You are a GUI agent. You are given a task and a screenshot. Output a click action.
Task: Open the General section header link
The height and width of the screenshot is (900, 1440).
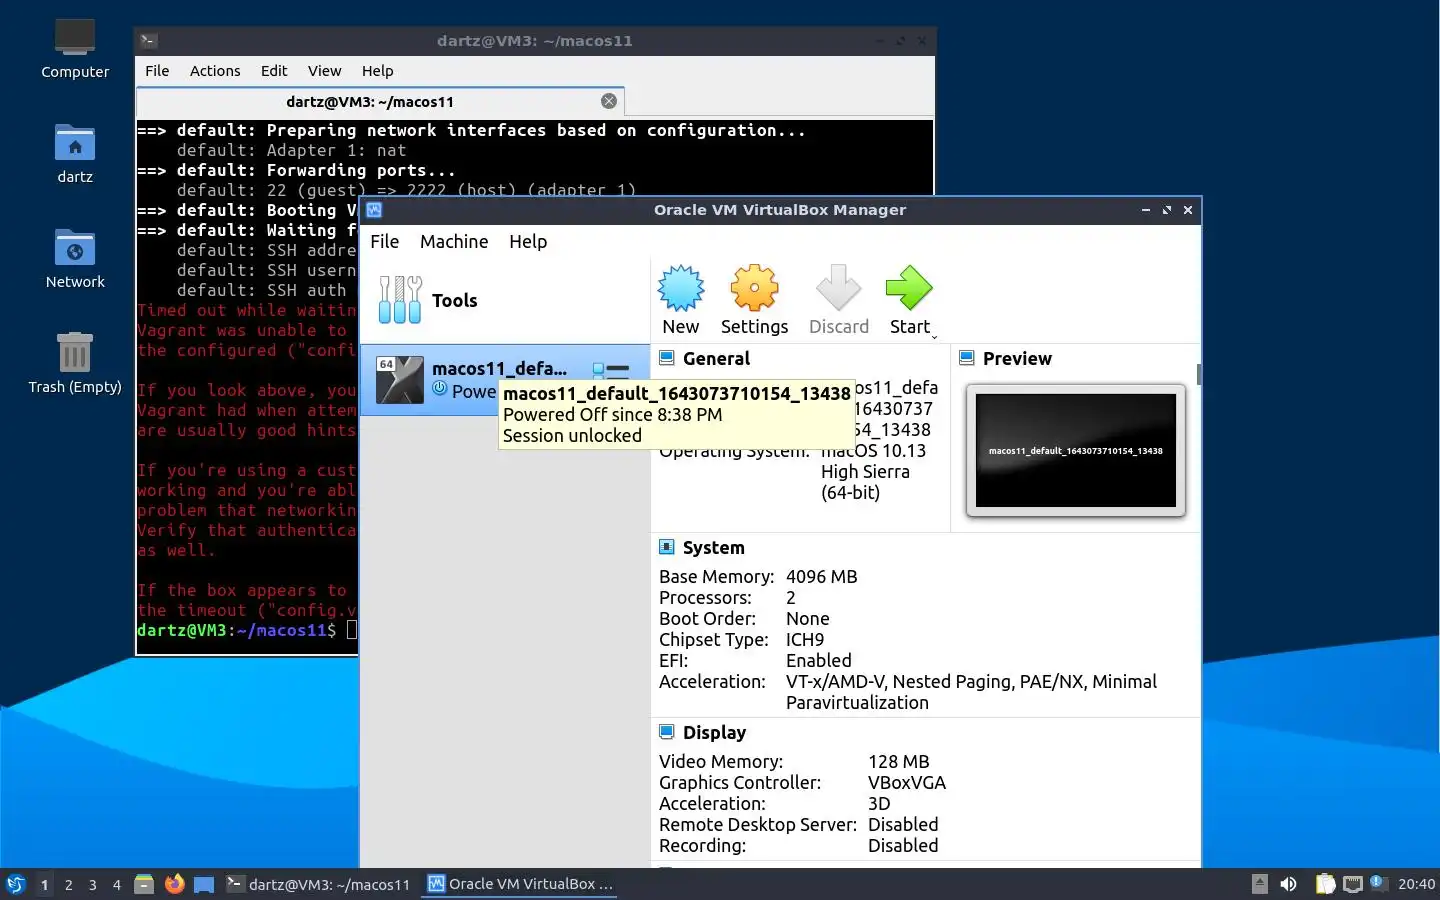pos(716,358)
